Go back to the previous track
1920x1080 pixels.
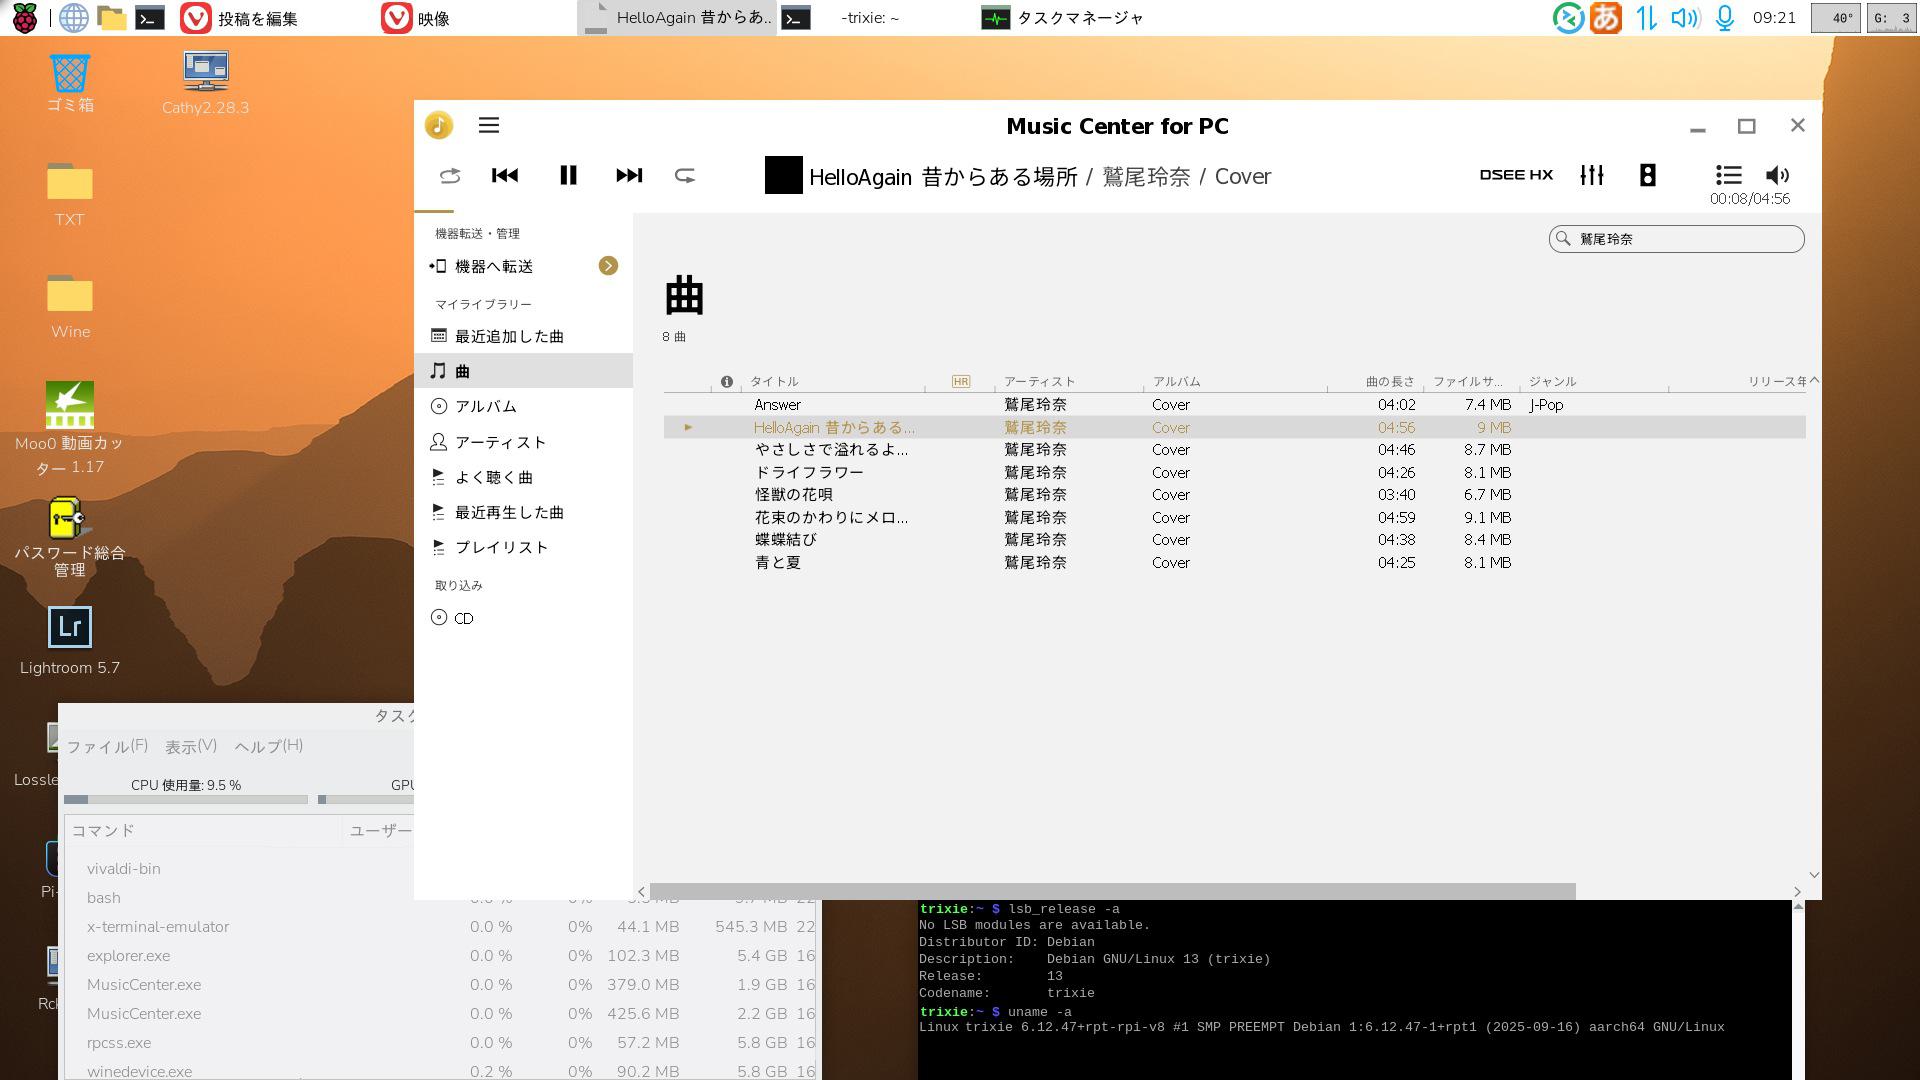coord(505,175)
